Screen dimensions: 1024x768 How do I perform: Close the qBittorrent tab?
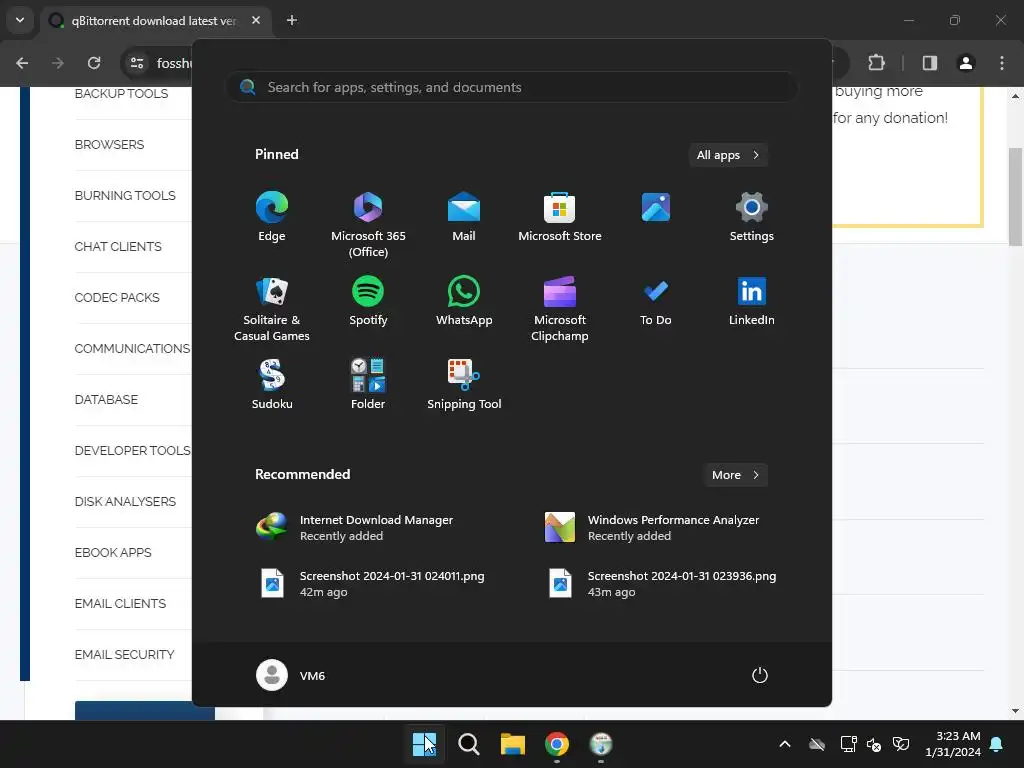coord(256,20)
